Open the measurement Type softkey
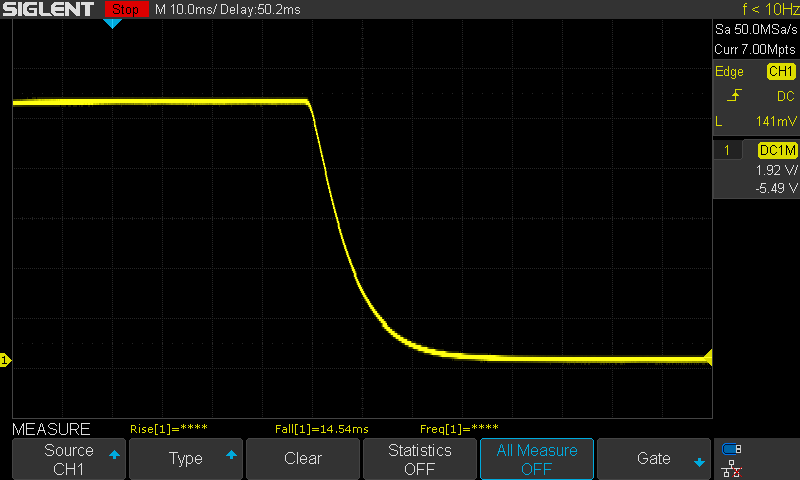The height and width of the screenshot is (480, 800). [186, 459]
